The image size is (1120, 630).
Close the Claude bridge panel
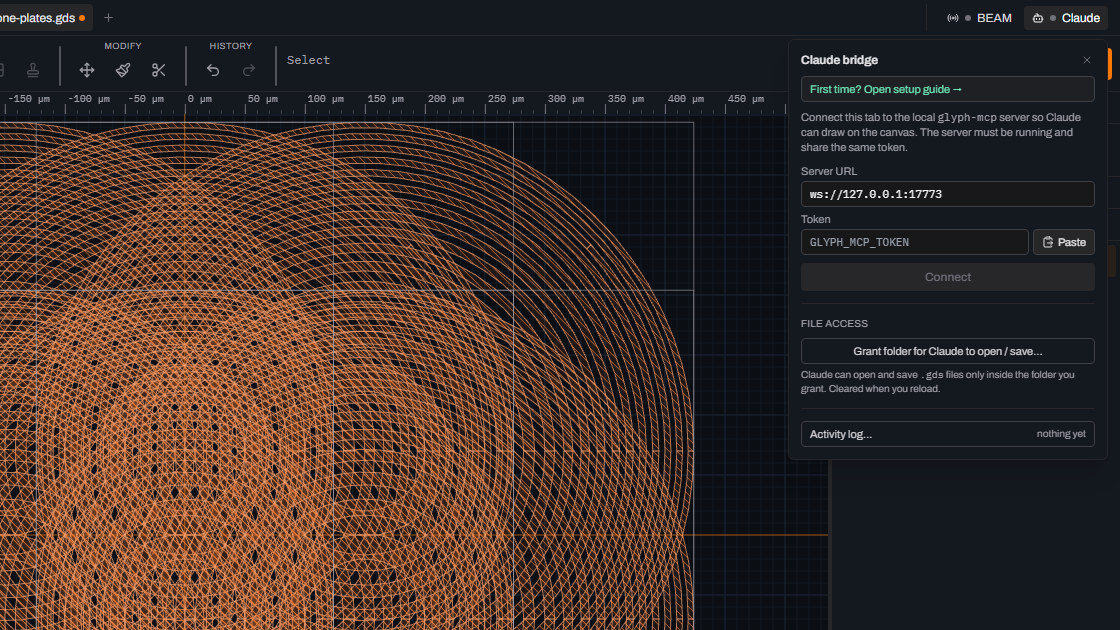click(1086, 60)
